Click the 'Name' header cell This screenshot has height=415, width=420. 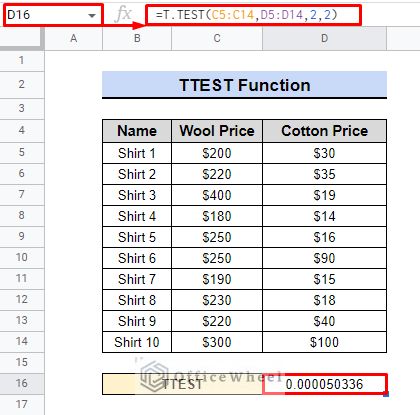click(x=137, y=131)
